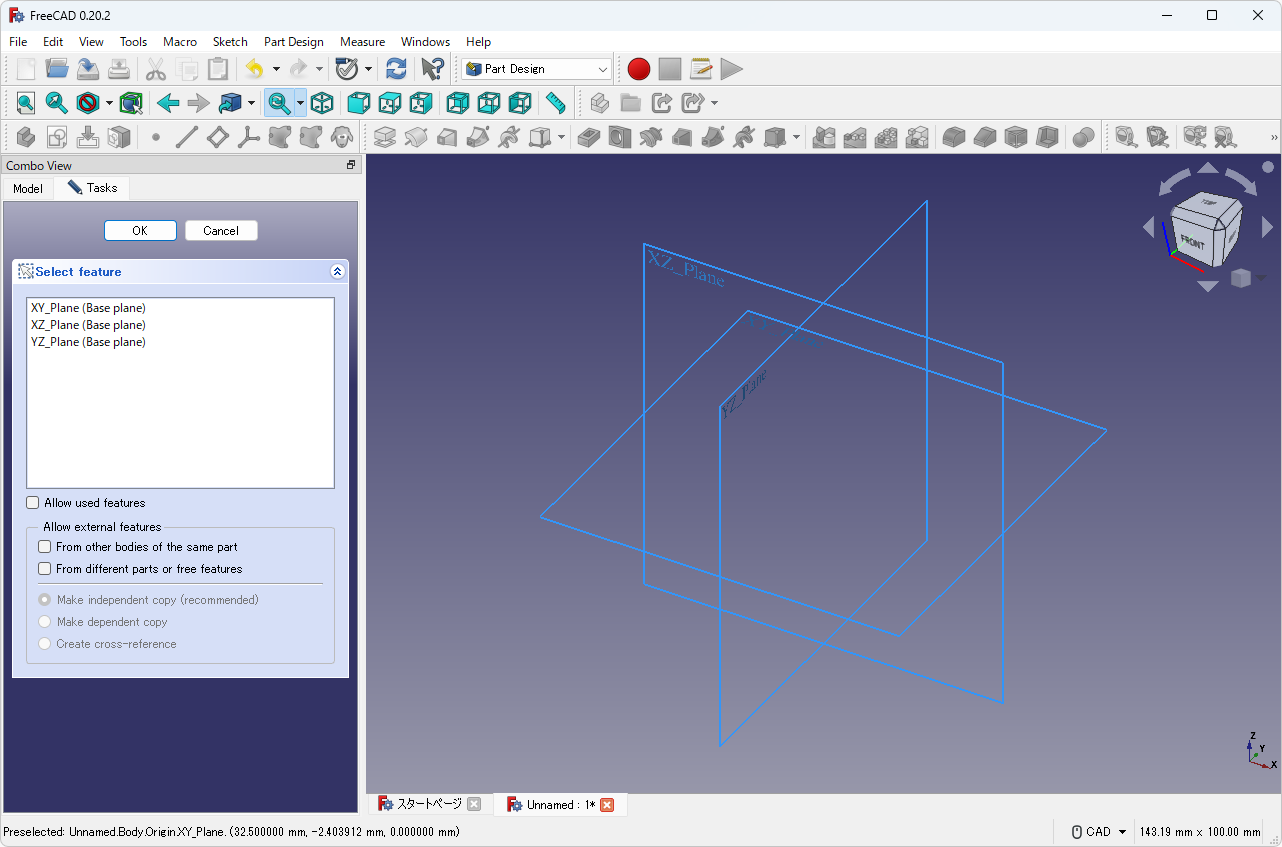Activate the What's This help pointer
1282x847 pixels.
[x=432, y=69]
